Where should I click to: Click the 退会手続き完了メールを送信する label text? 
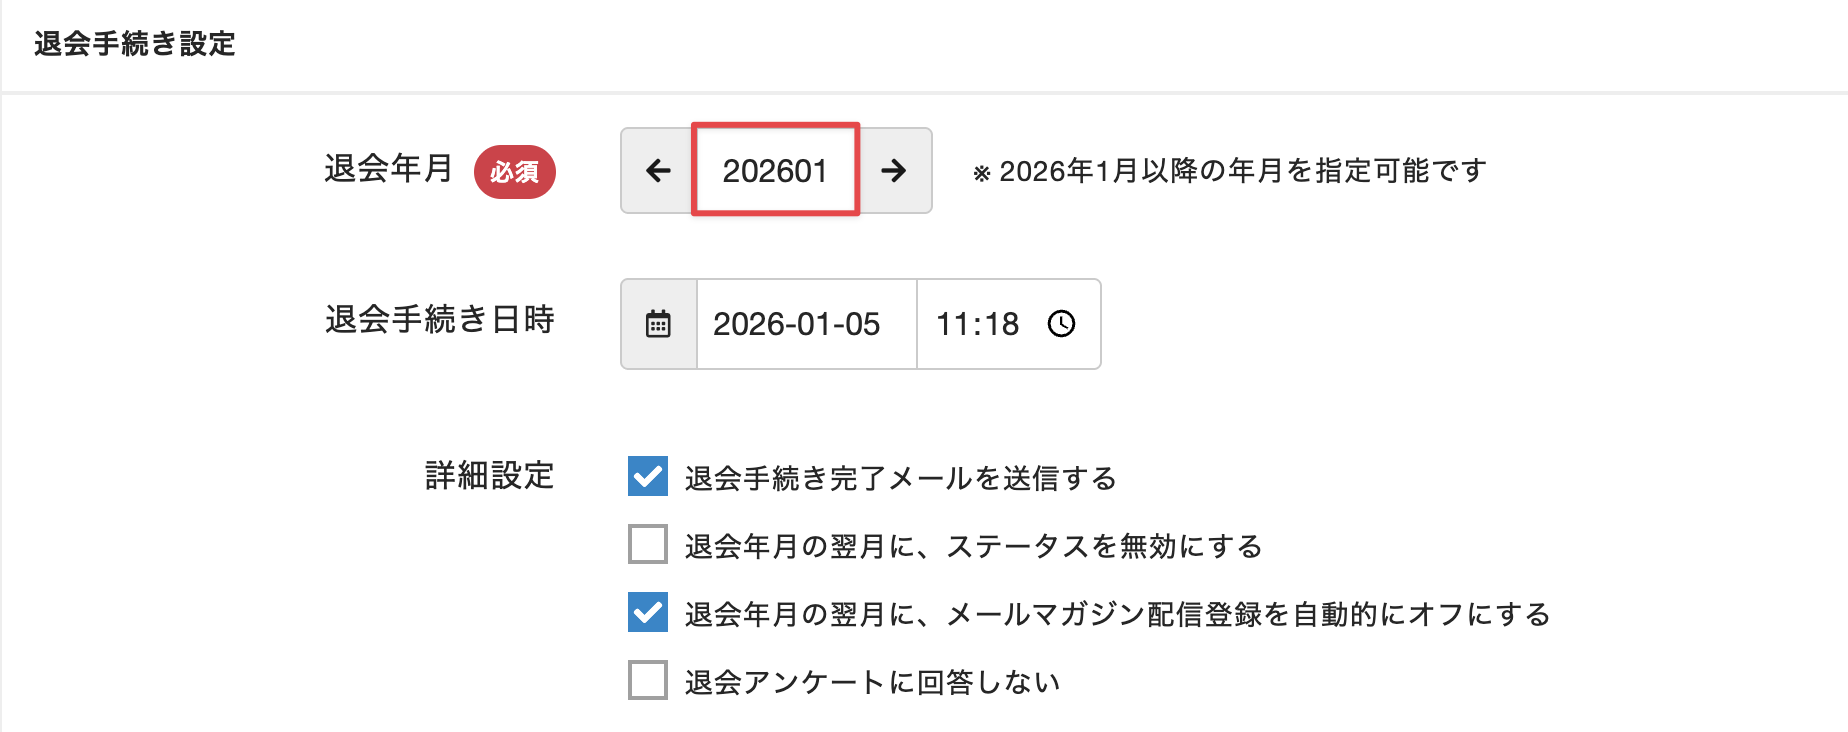click(x=900, y=478)
